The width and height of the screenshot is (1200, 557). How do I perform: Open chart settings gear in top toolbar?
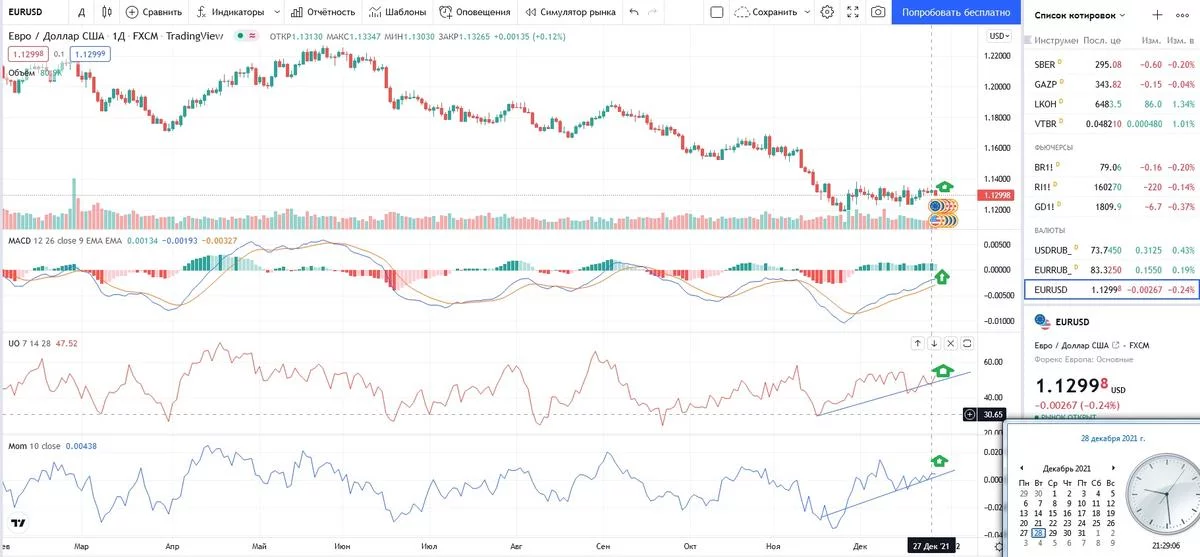coord(827,13)
